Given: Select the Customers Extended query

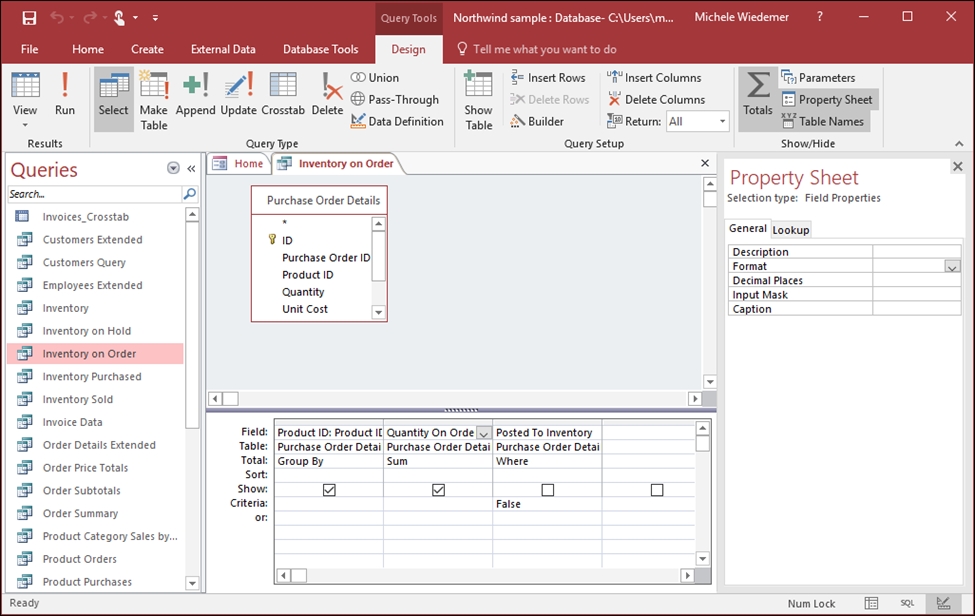Looking at the screenshot, I should click(92, 239).
